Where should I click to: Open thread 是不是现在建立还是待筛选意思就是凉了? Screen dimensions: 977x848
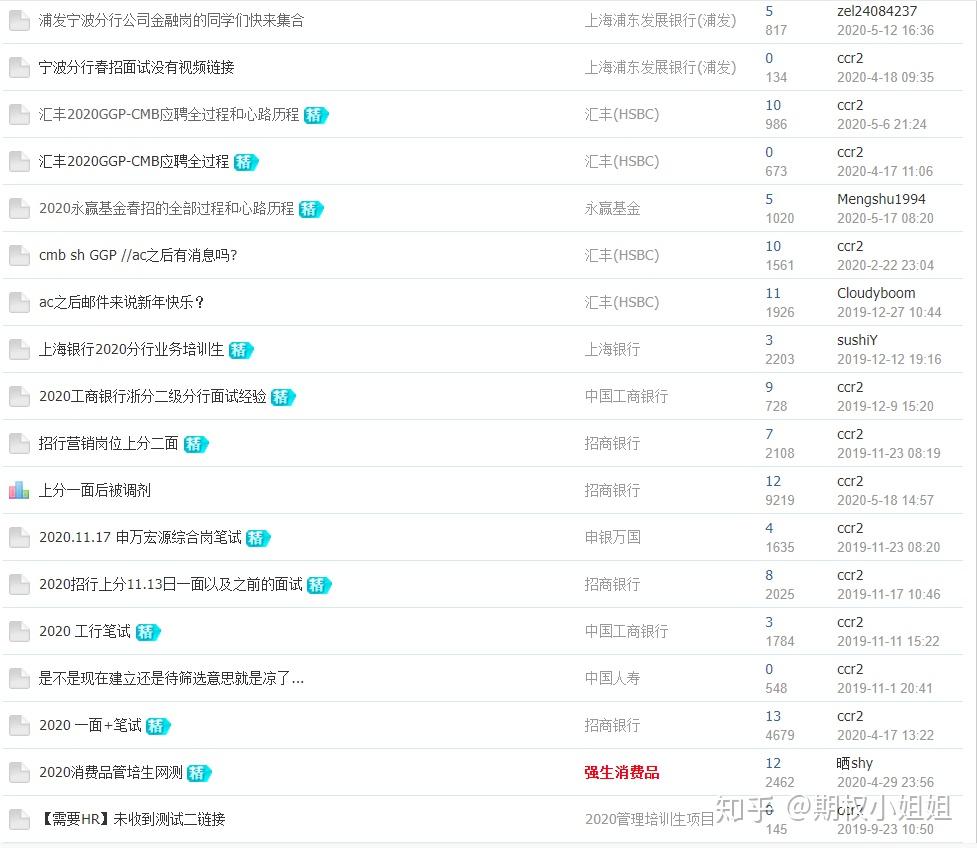tap(171, 679)
